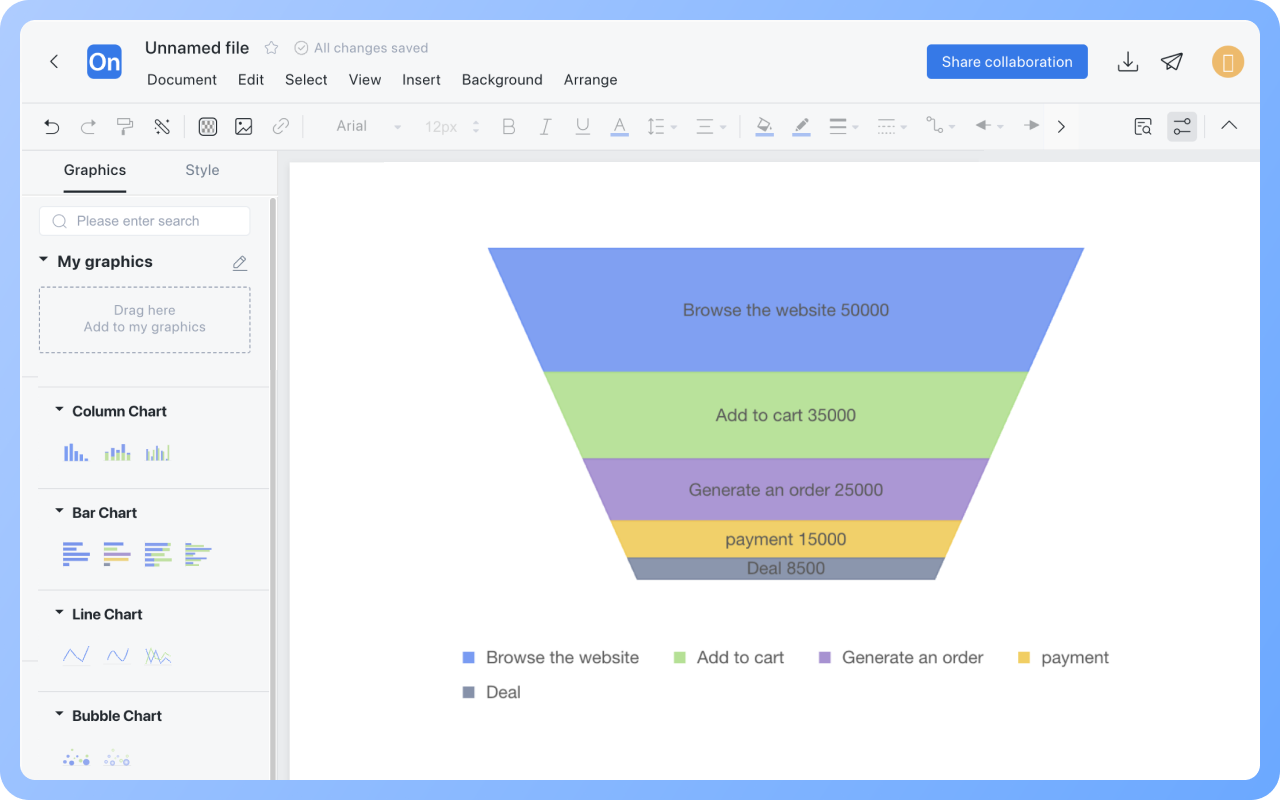This screenshot has height=800, width=1280.
Task: Select the Format Painter tool
Action: click(x=124, y=126)
